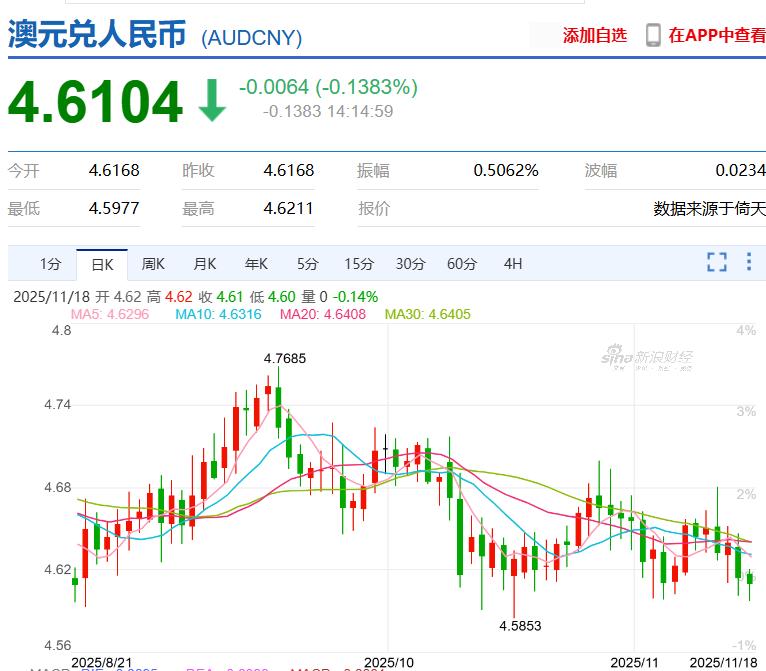Switch to the 周K weekly chart tab
This screenshot has width=766, height=671.
click(153, 264)
